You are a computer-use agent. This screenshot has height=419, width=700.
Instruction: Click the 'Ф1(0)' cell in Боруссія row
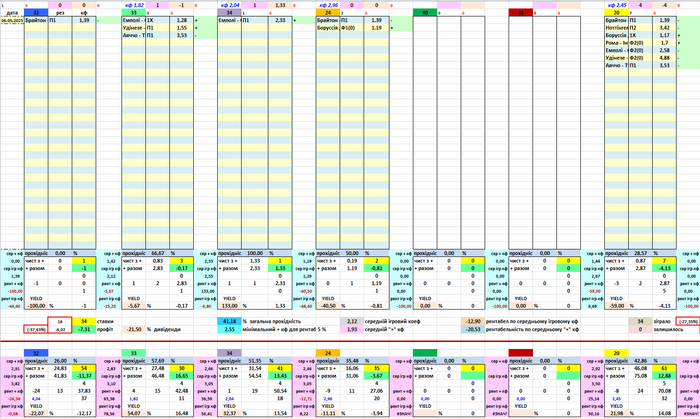[351, 28]
